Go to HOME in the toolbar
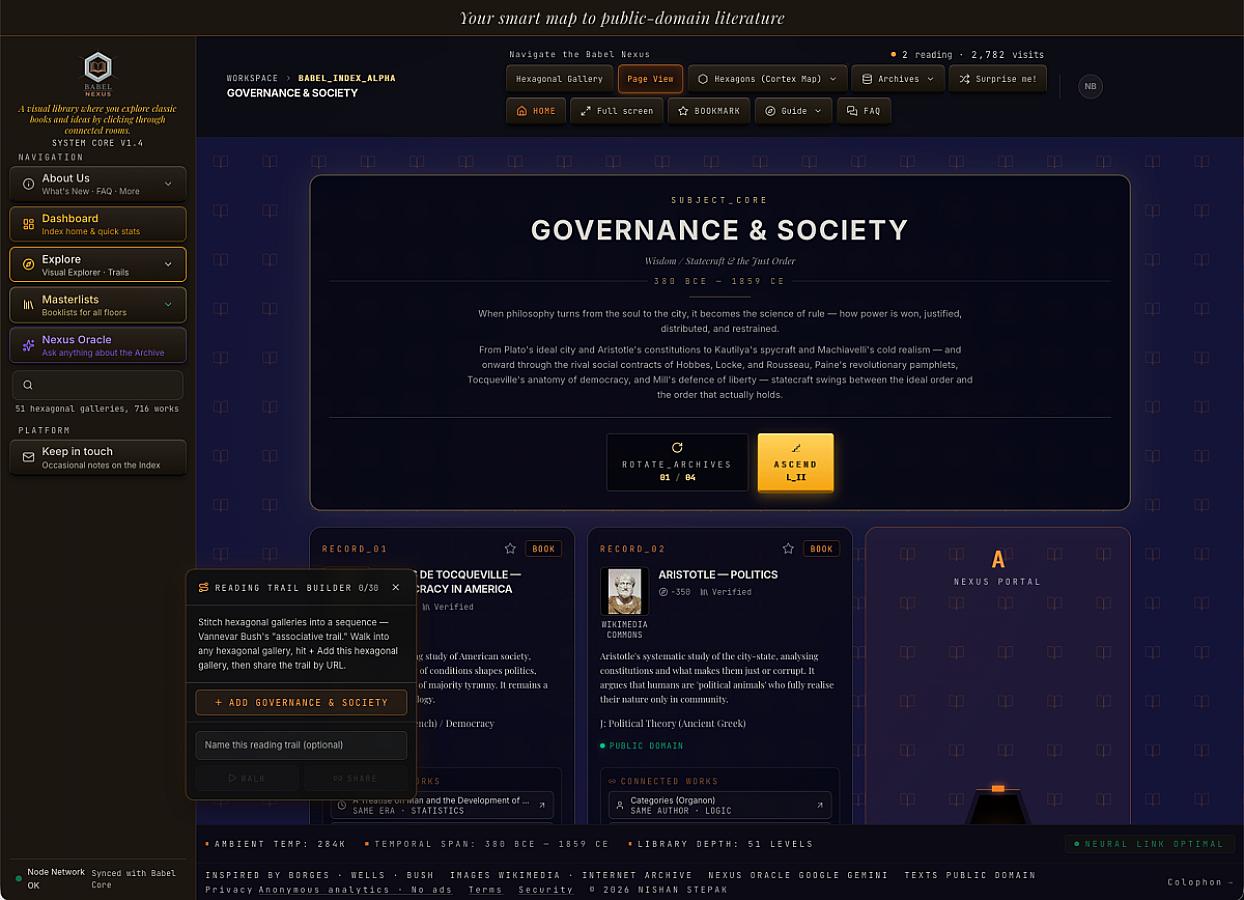The width and height of the screenshot is (1244, 900). [x=536, y=111]
